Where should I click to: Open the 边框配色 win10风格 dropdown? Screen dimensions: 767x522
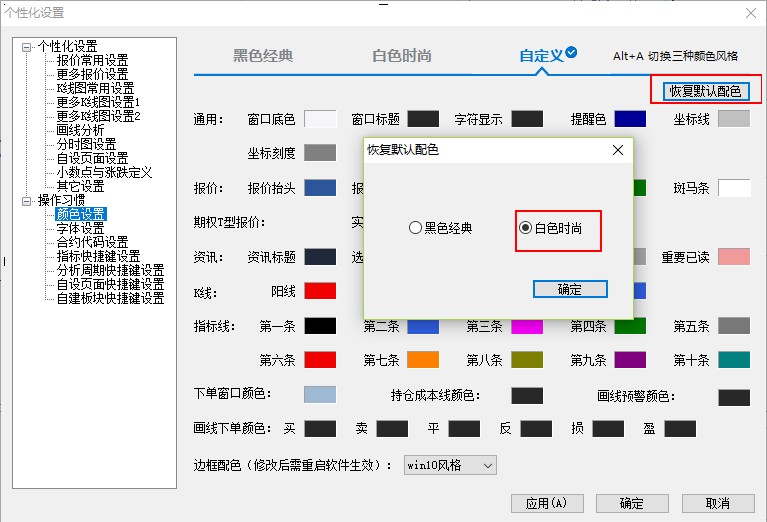point(449,465)
